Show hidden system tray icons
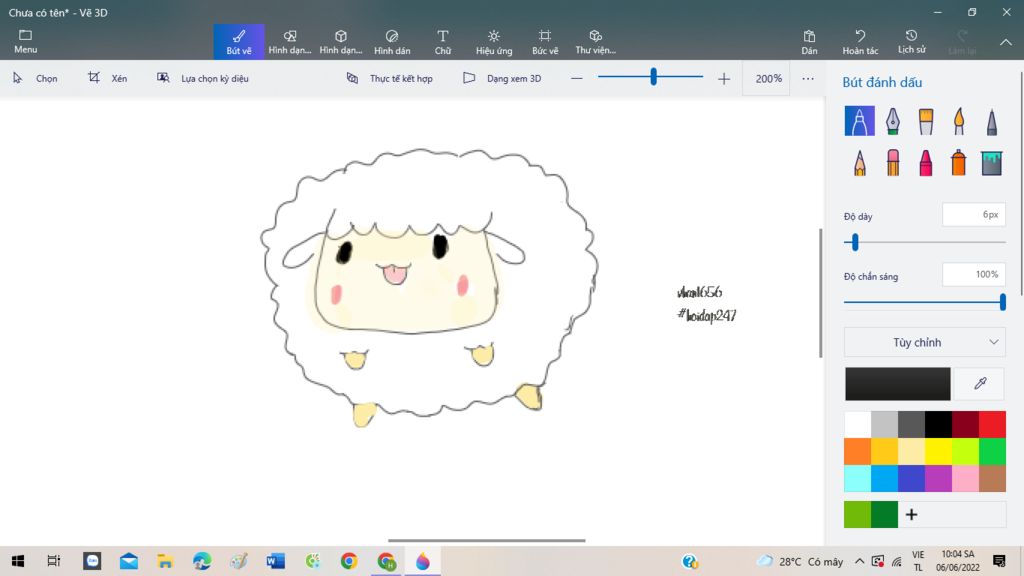 859,561
